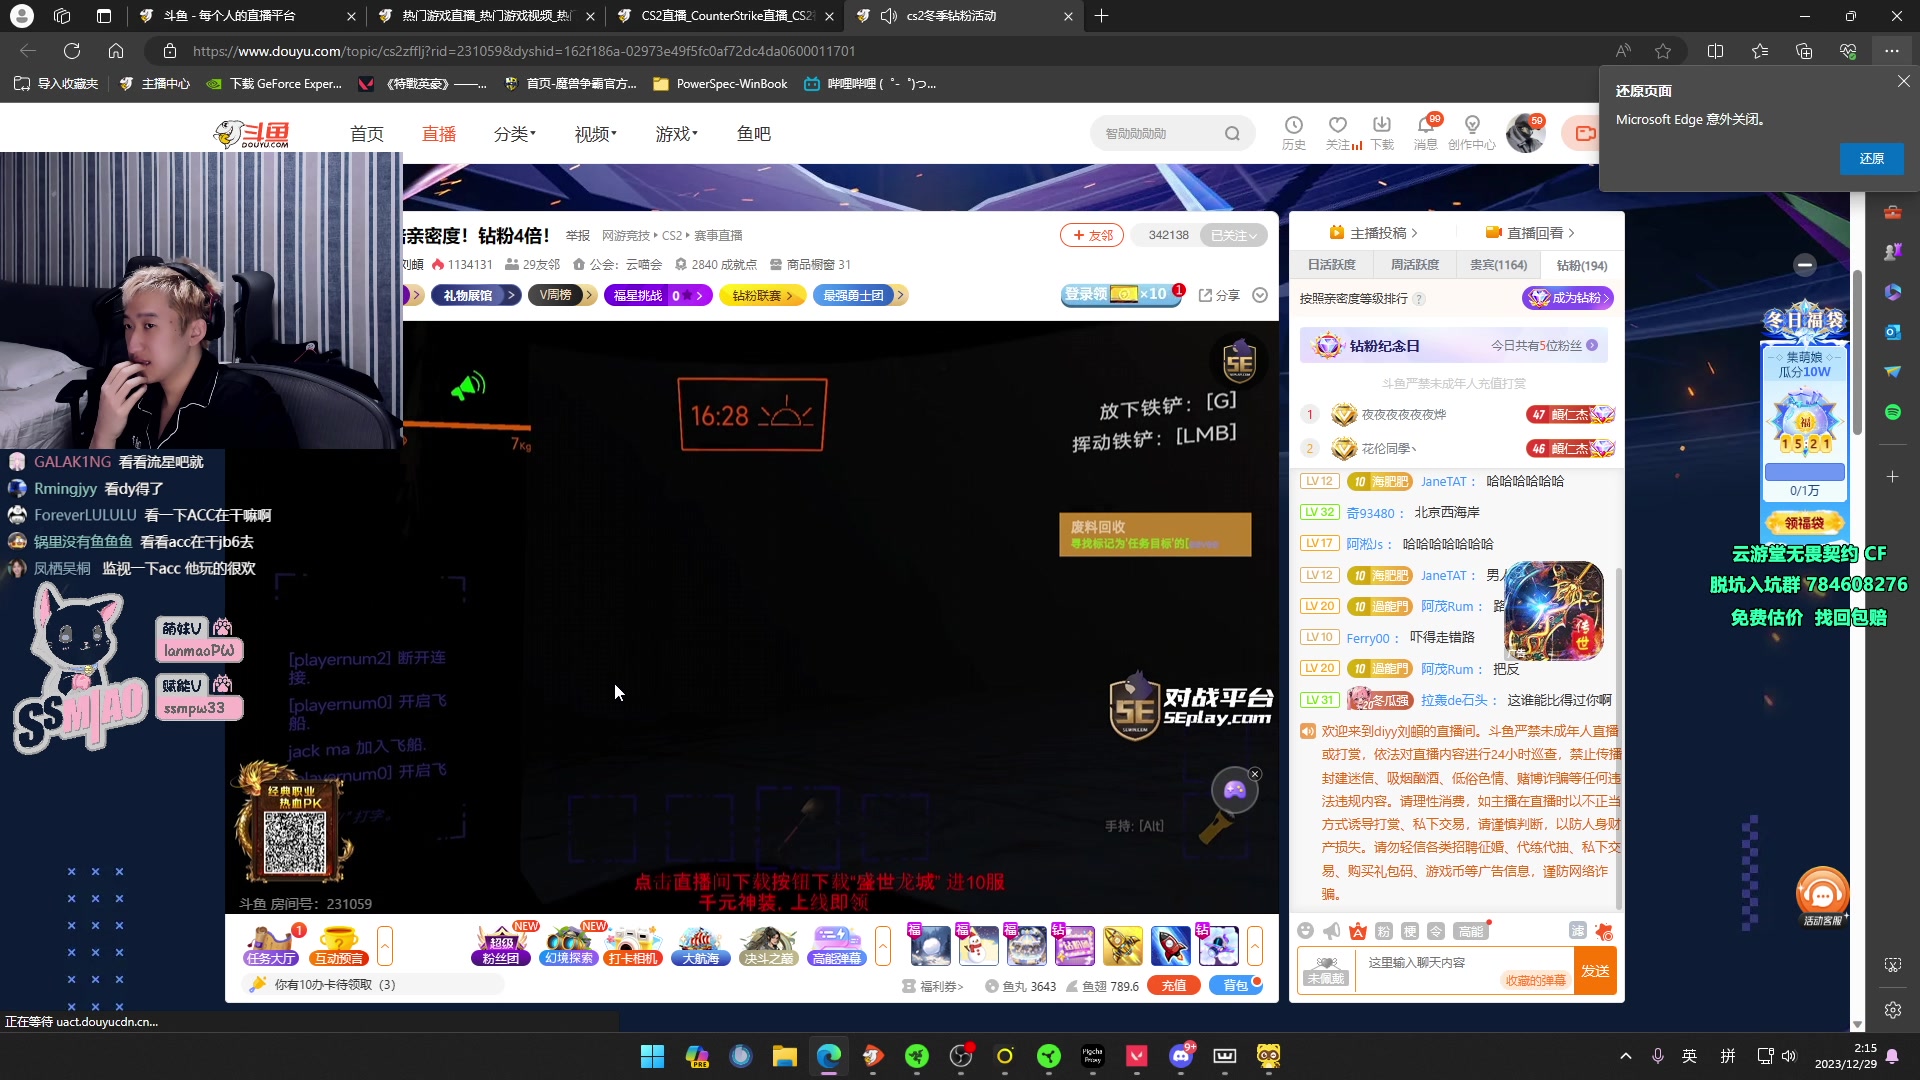This screenshot has height=1080, width=1920.
Task: Open the 收藏的弹幕 saved danmaku chip
Action: 1535,980
